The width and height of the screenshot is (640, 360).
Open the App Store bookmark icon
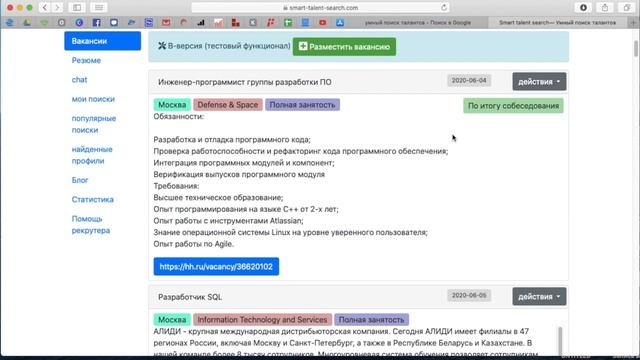340,23
